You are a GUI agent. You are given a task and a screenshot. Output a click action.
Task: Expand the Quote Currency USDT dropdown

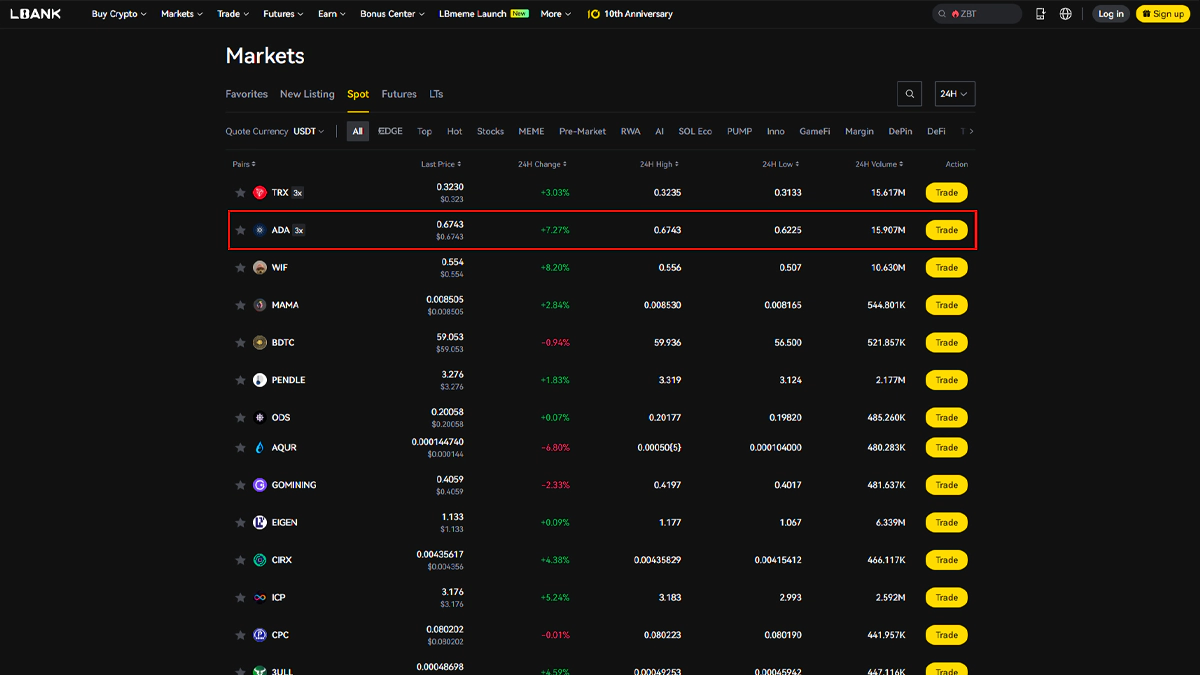[x=308, y=131]
